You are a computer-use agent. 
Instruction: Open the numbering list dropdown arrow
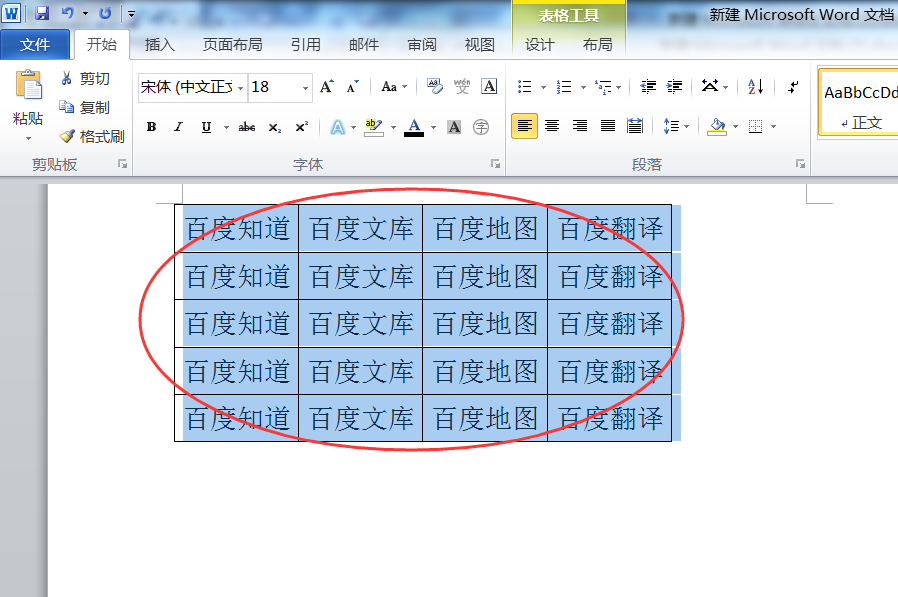click(583, 88)
